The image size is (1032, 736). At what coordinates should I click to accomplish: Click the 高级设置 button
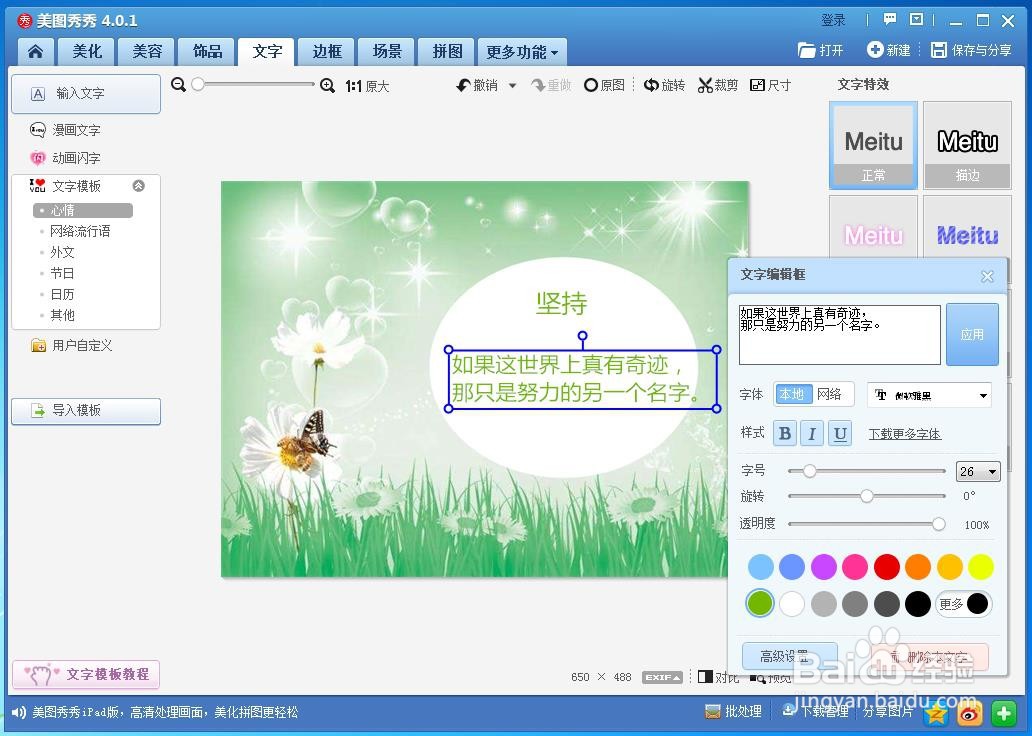tap(789, 656)
